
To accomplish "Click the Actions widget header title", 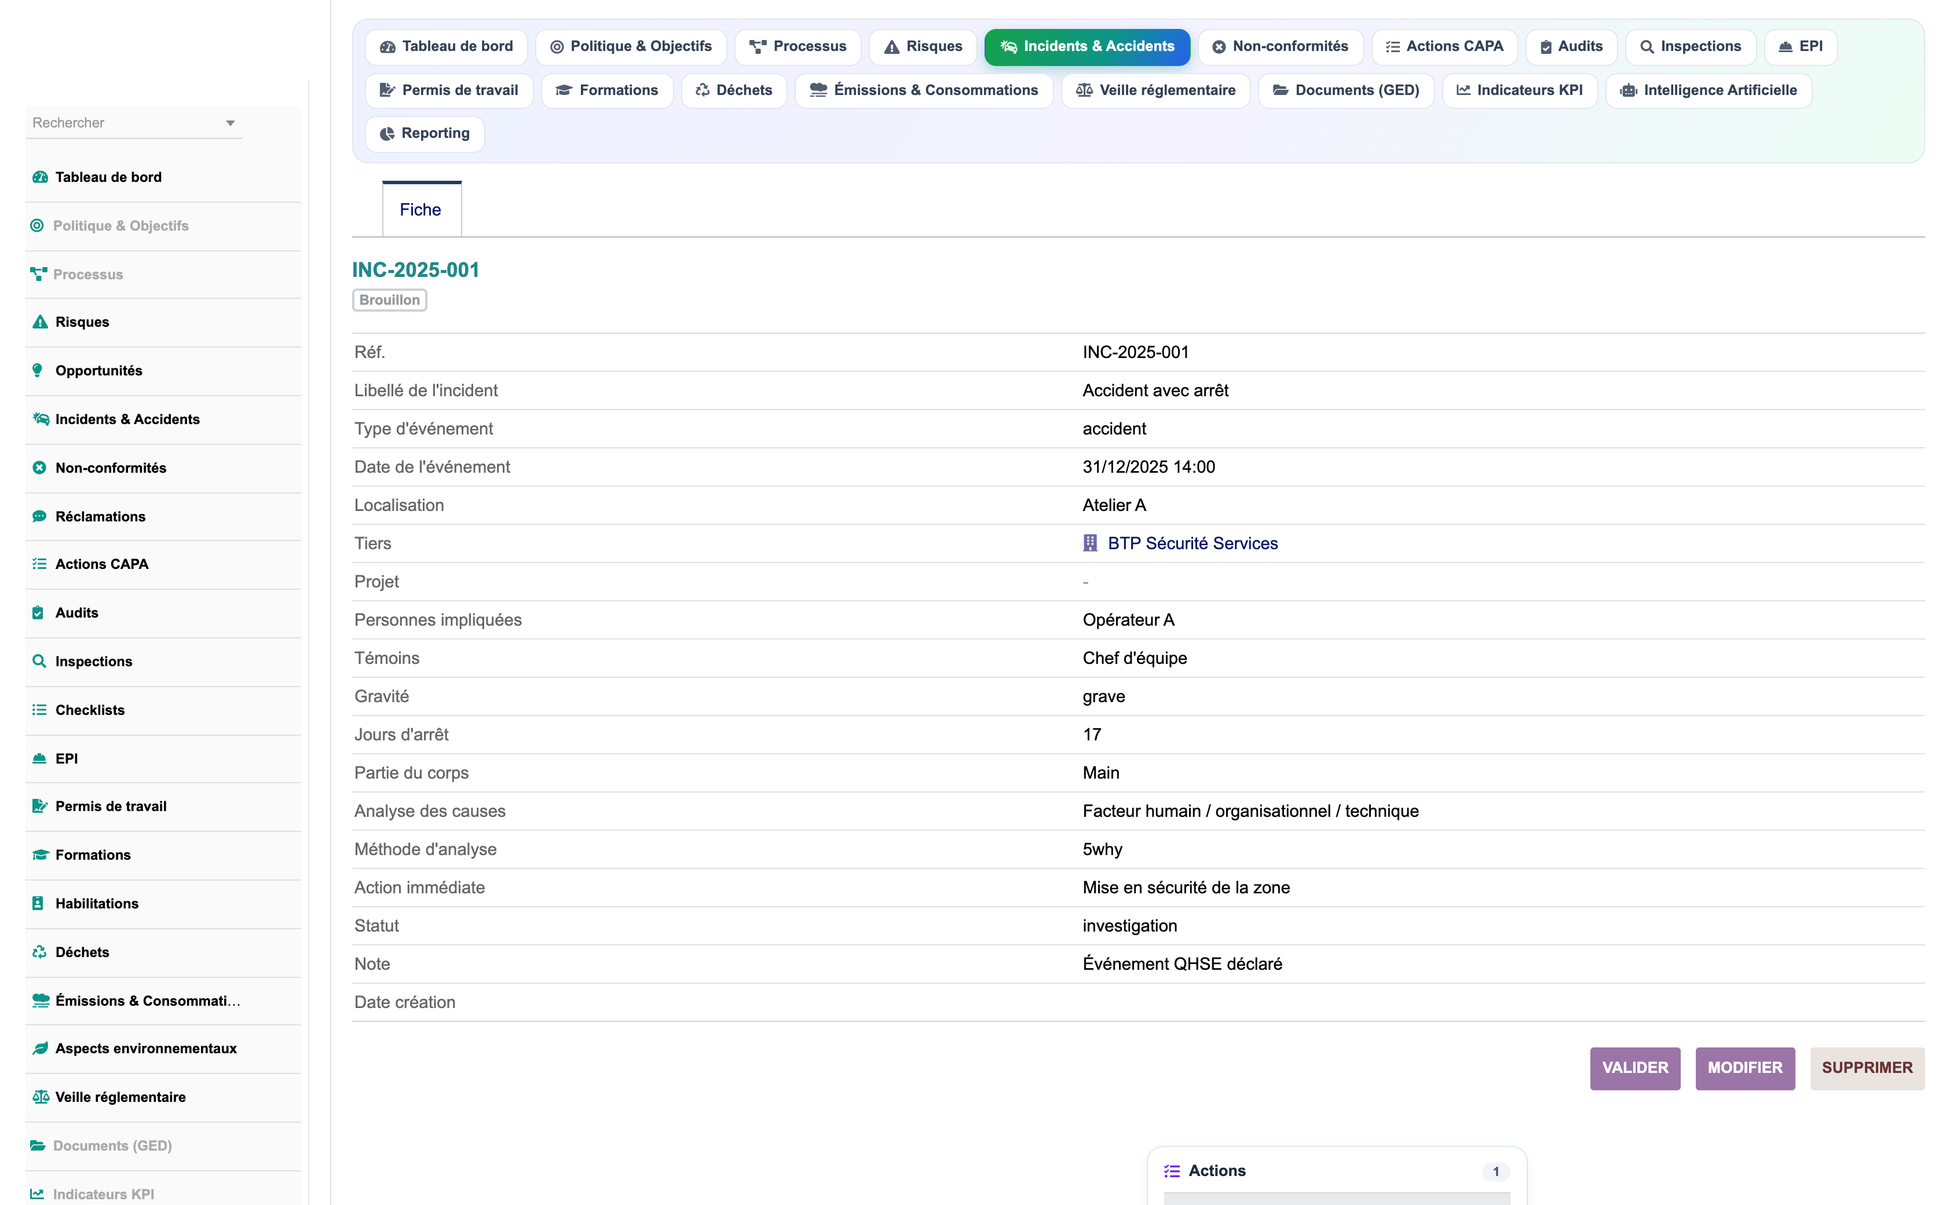I will click(x=1217, y=1171).
